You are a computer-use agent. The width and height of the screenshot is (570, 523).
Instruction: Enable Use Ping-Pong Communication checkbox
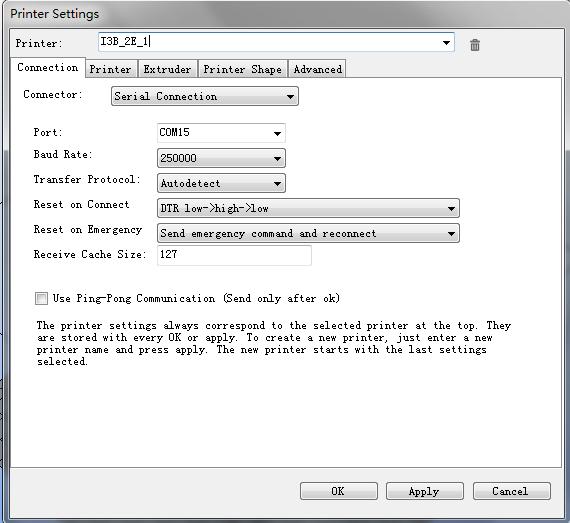click(x=41, y=298)
